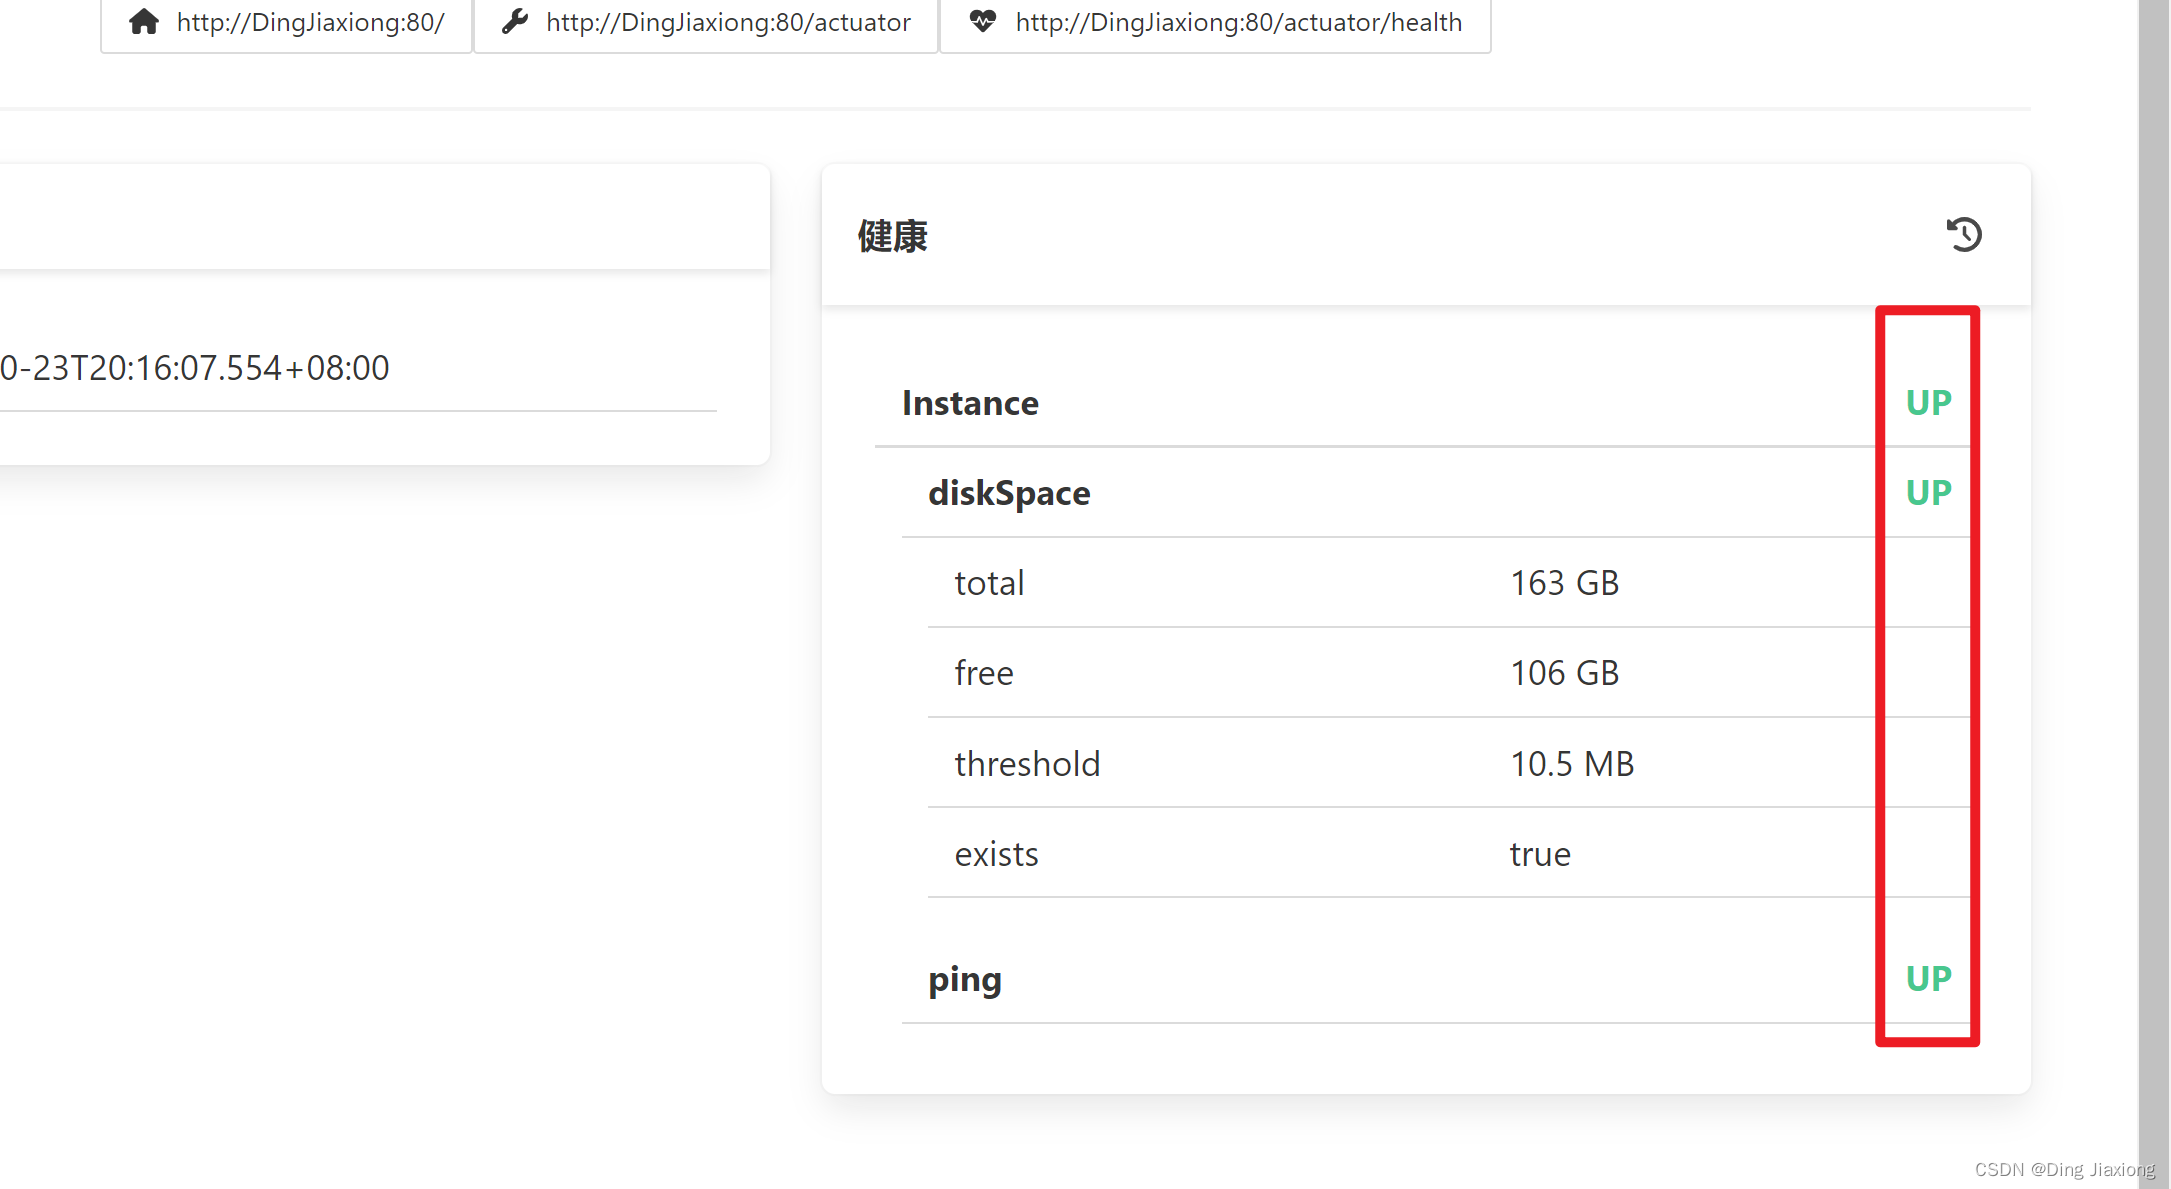Viewport: 2171px width, 1189px height.
Task: Select the 106 GB free value
Action: [1564, 673]
